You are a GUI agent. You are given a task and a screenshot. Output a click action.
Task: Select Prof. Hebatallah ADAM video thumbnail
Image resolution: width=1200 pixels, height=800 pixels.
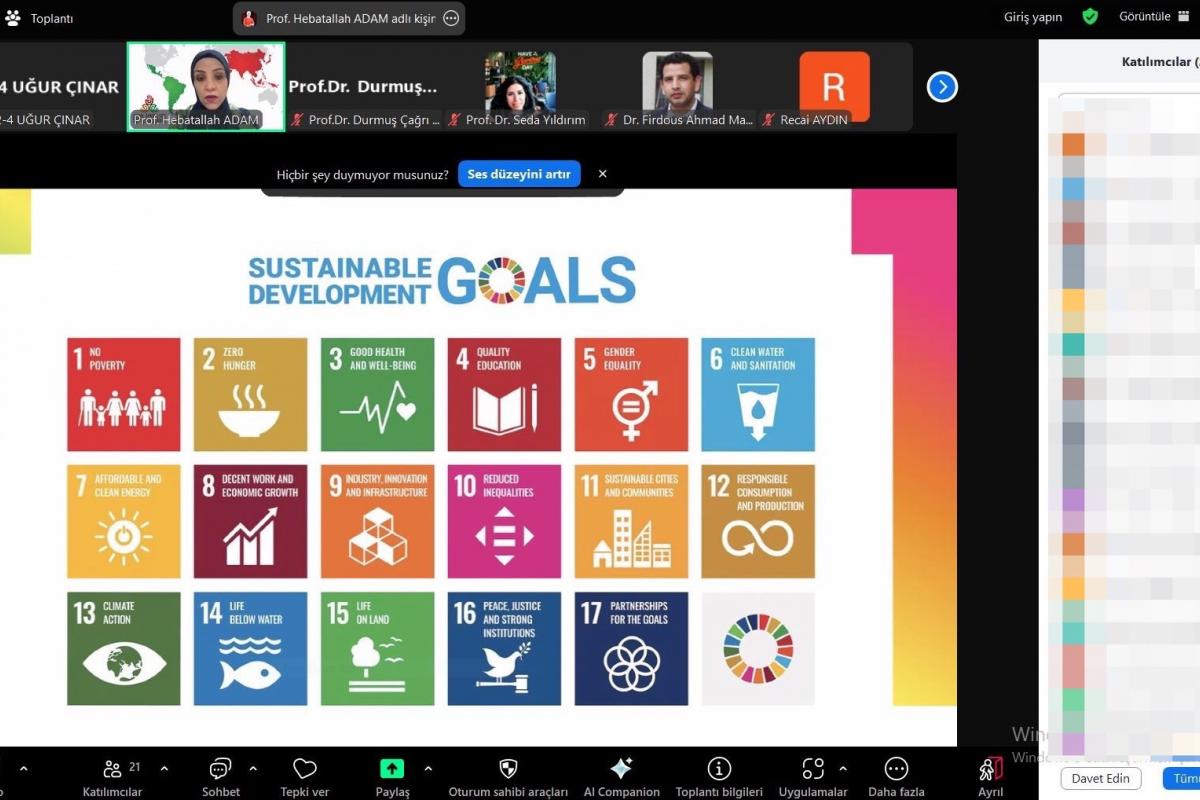206,86
